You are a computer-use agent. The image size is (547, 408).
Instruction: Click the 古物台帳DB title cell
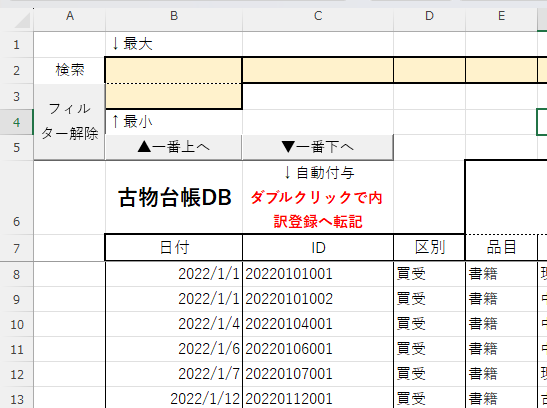173,197
